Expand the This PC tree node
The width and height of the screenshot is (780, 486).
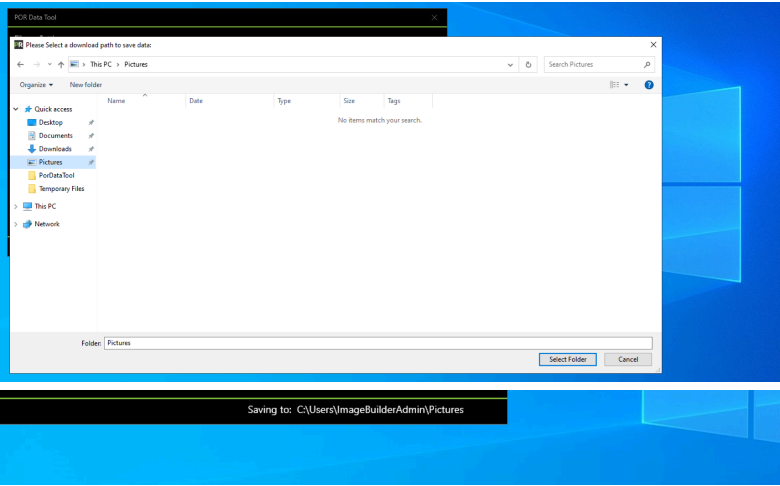[16, 206]
